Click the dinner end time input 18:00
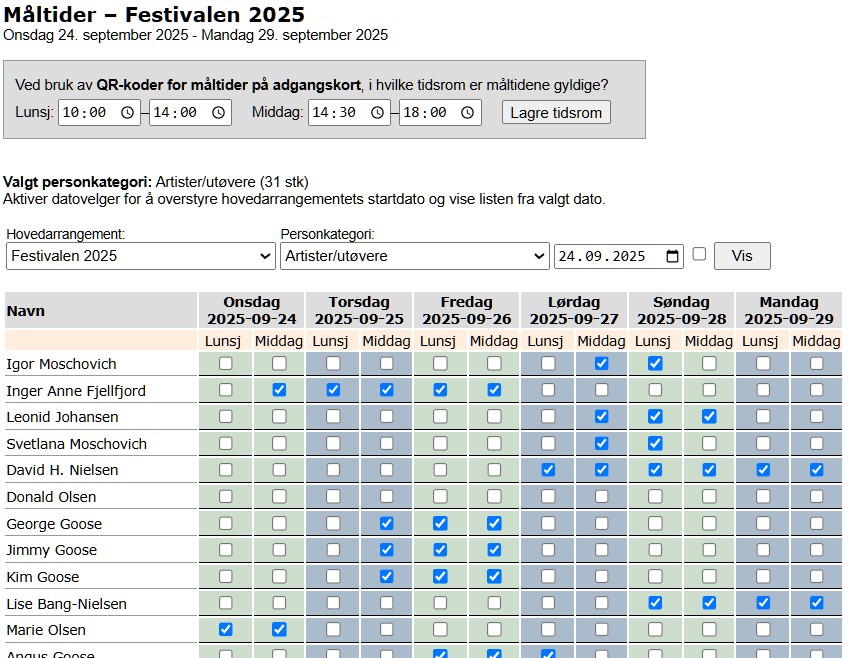The width and height of the screenshot is (848, 658). [x=426, y=113]
